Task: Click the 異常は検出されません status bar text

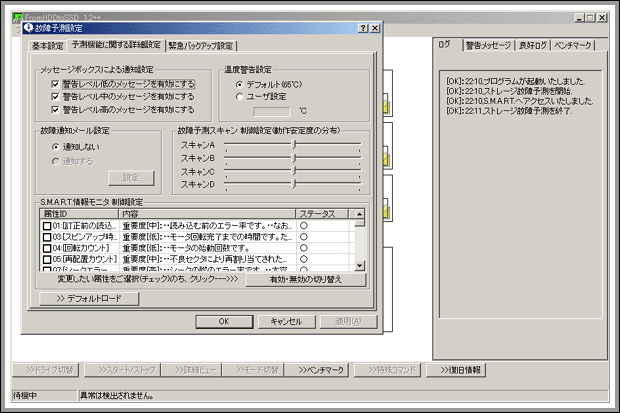Action: click(x=117, y=395)
